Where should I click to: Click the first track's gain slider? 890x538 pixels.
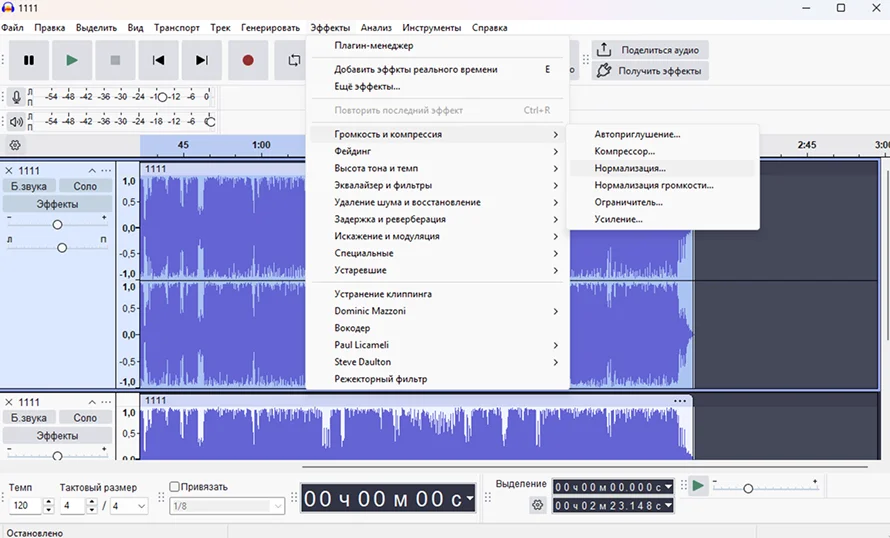tap(57, 224)
